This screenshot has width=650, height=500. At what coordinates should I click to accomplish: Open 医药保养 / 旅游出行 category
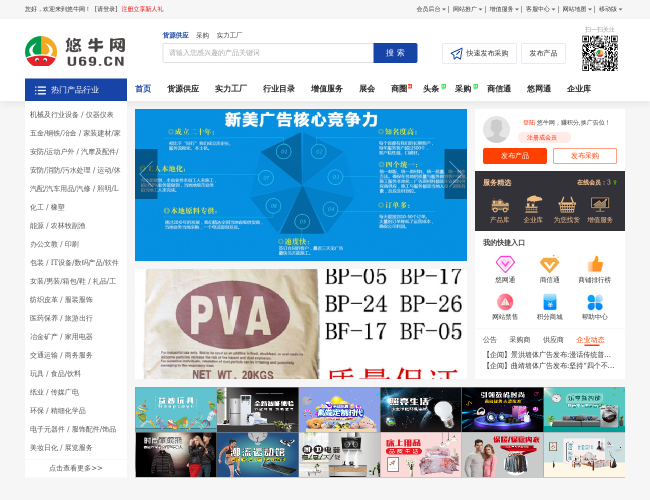[61, 318]
